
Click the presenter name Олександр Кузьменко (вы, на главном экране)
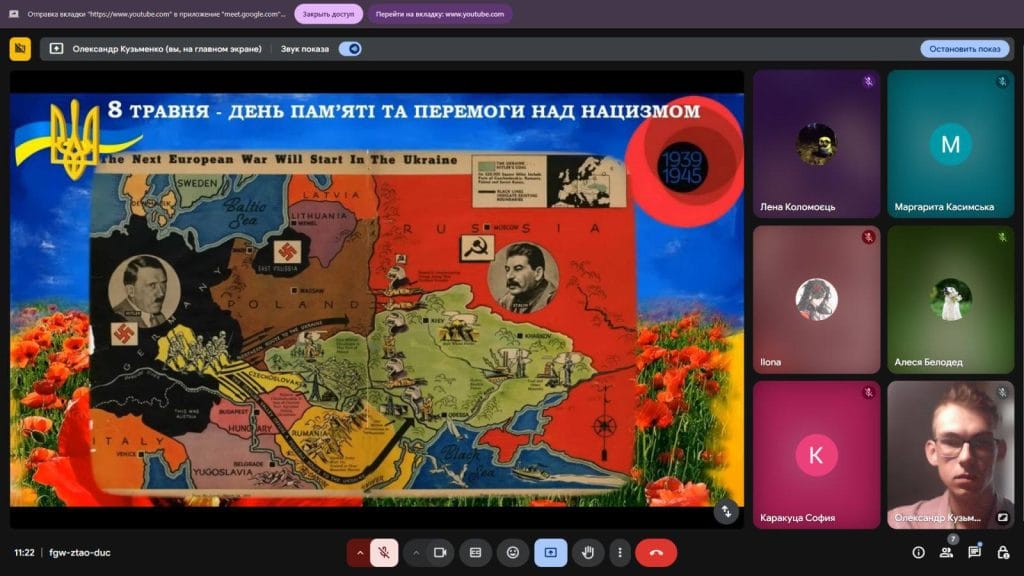tap(167, 49)
